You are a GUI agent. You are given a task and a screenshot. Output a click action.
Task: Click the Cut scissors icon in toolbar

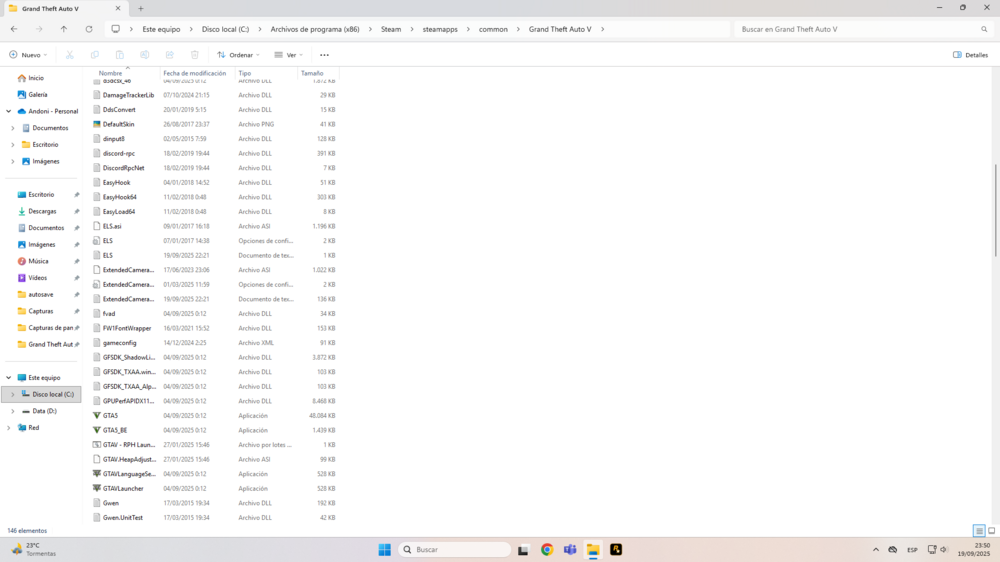click(x=70, y=55)
